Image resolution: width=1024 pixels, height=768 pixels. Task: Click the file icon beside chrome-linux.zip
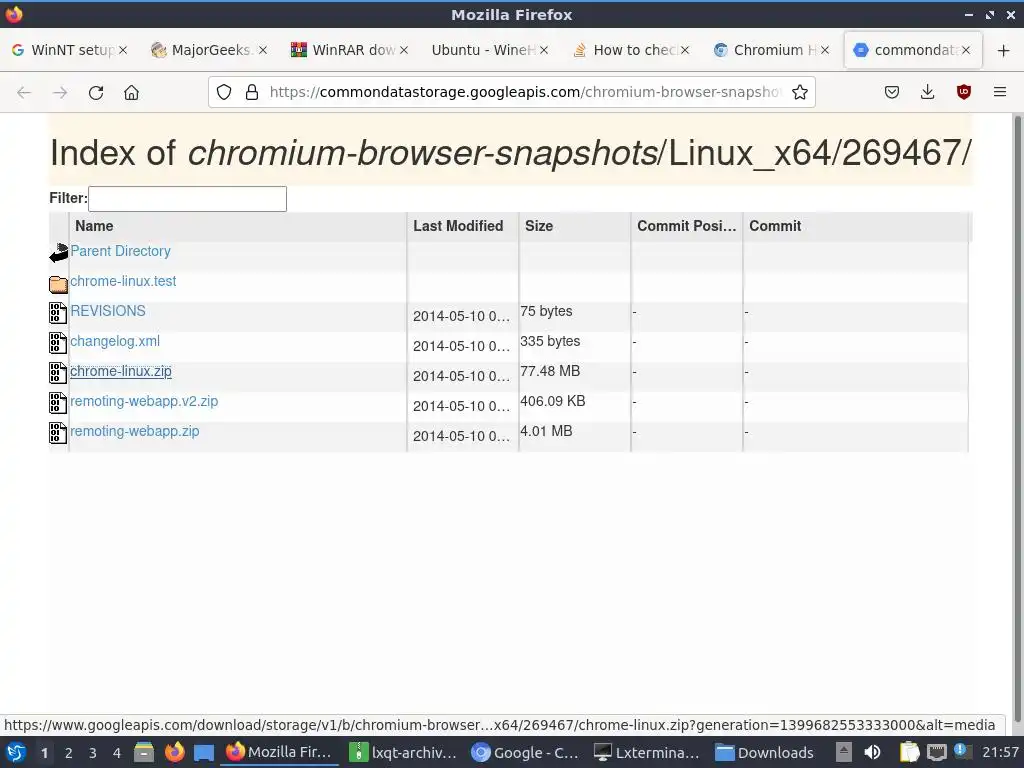pos(58,373)
